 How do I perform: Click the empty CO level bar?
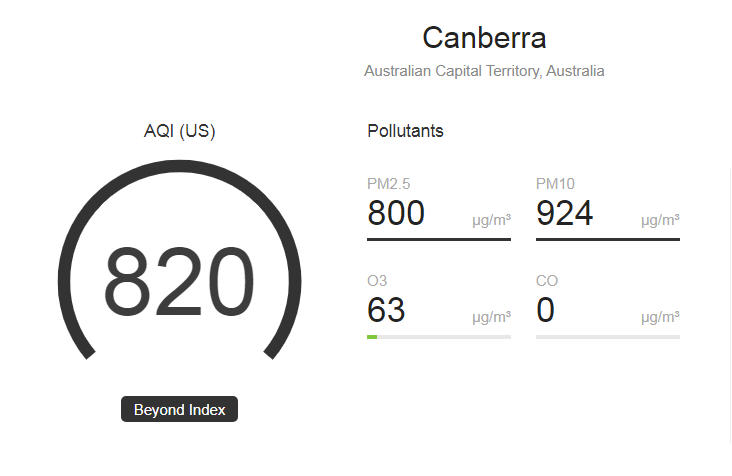click(608, 337)
